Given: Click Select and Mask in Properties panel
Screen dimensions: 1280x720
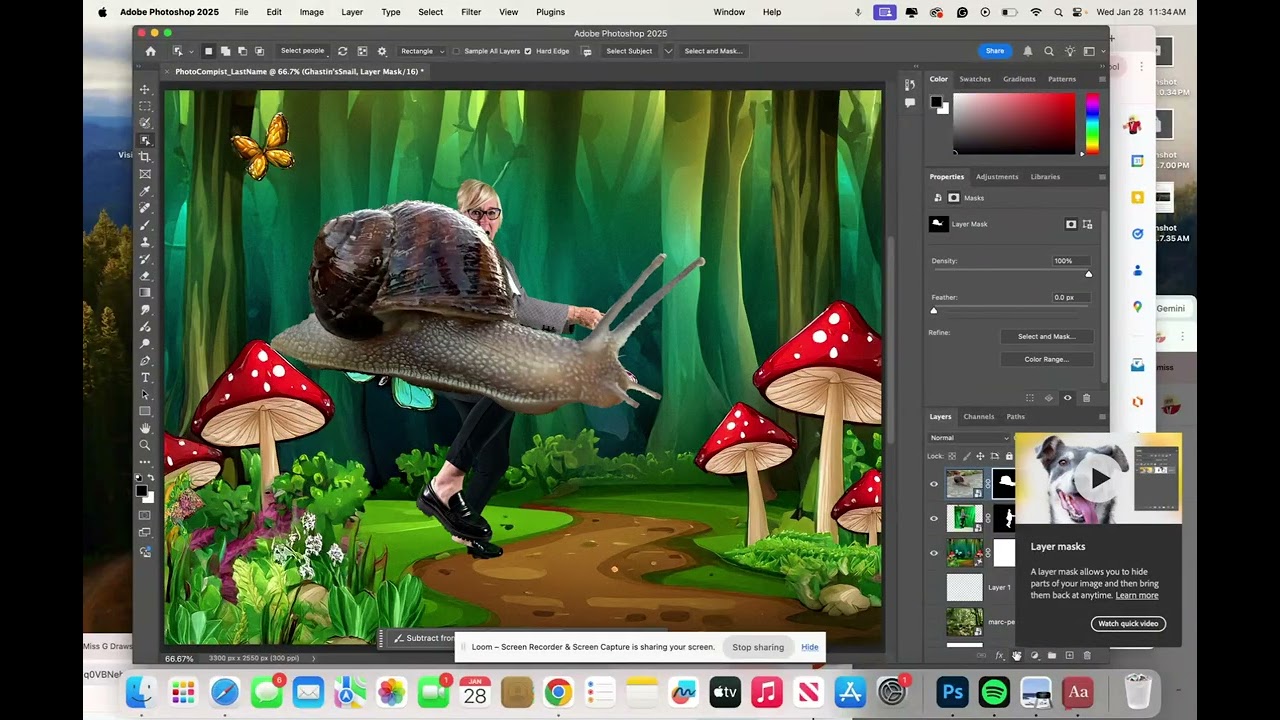Looking at the screenshot, I should pos(1047,337).
